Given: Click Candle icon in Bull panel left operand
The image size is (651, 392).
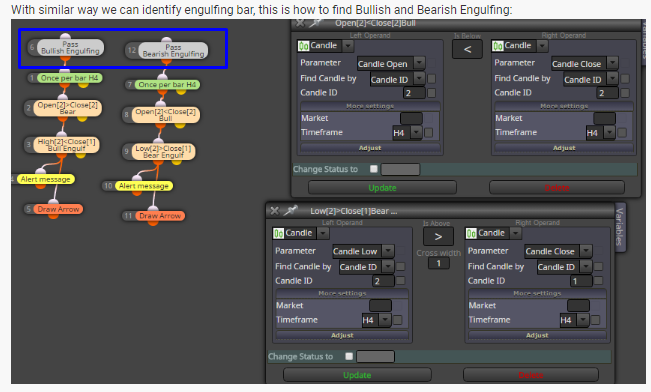Looking at the screenshot, I should pos(303,46).
